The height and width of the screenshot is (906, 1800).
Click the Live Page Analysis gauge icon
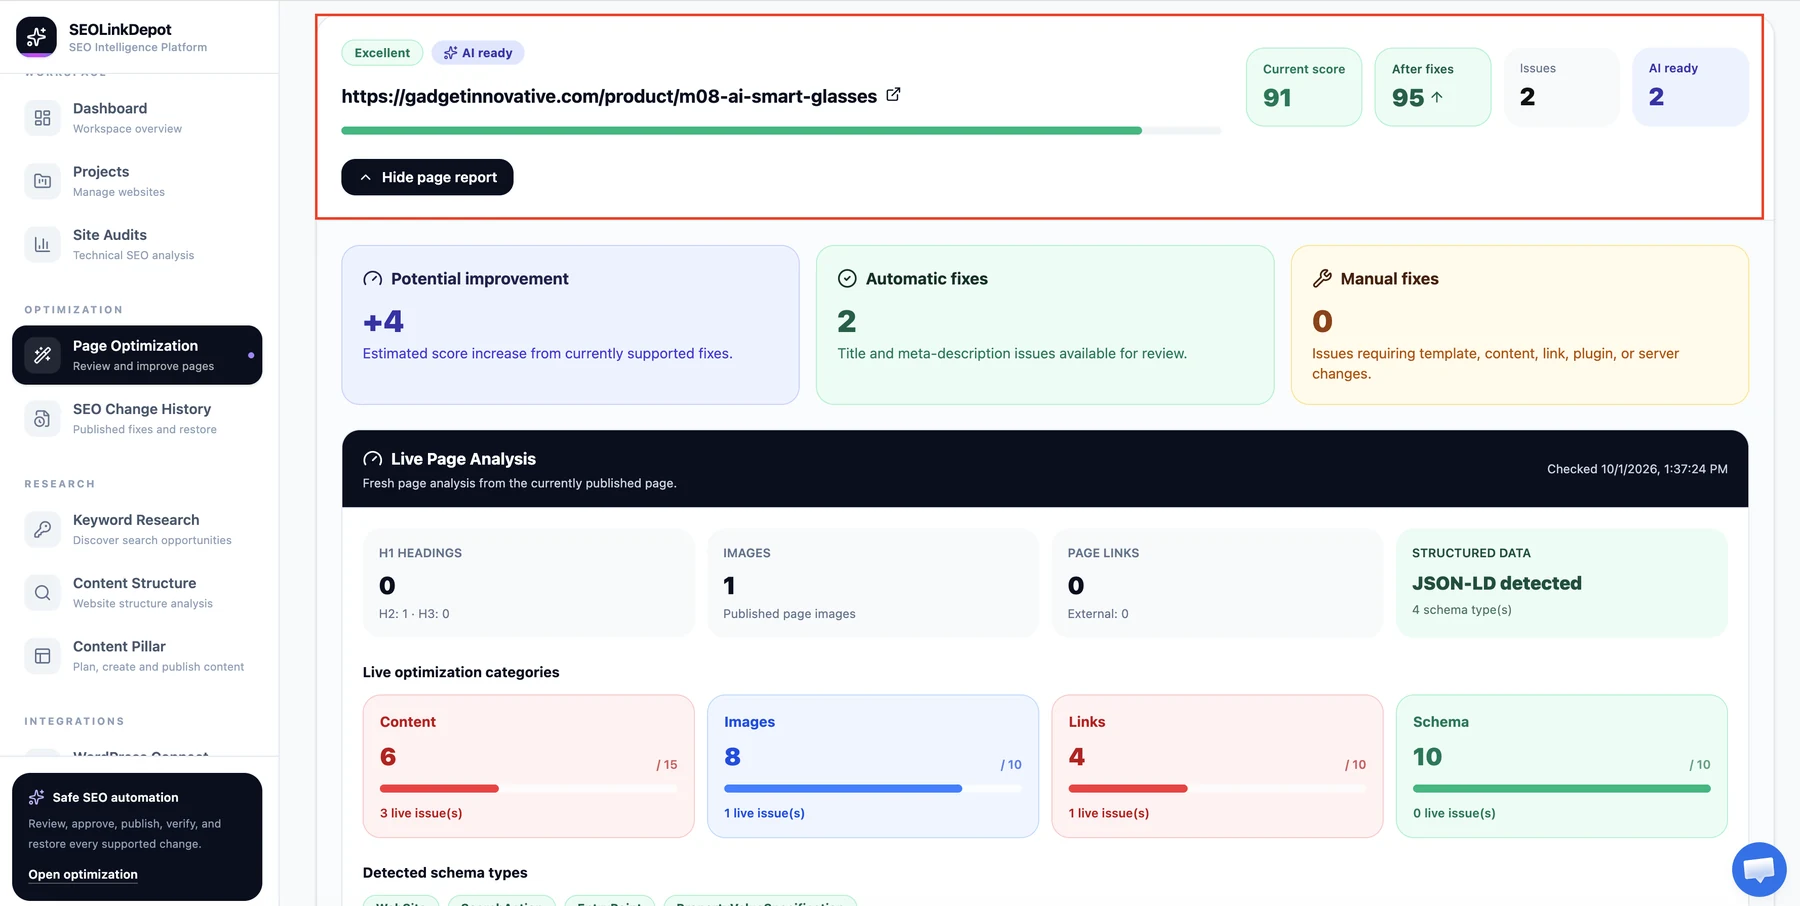point(373,459)
